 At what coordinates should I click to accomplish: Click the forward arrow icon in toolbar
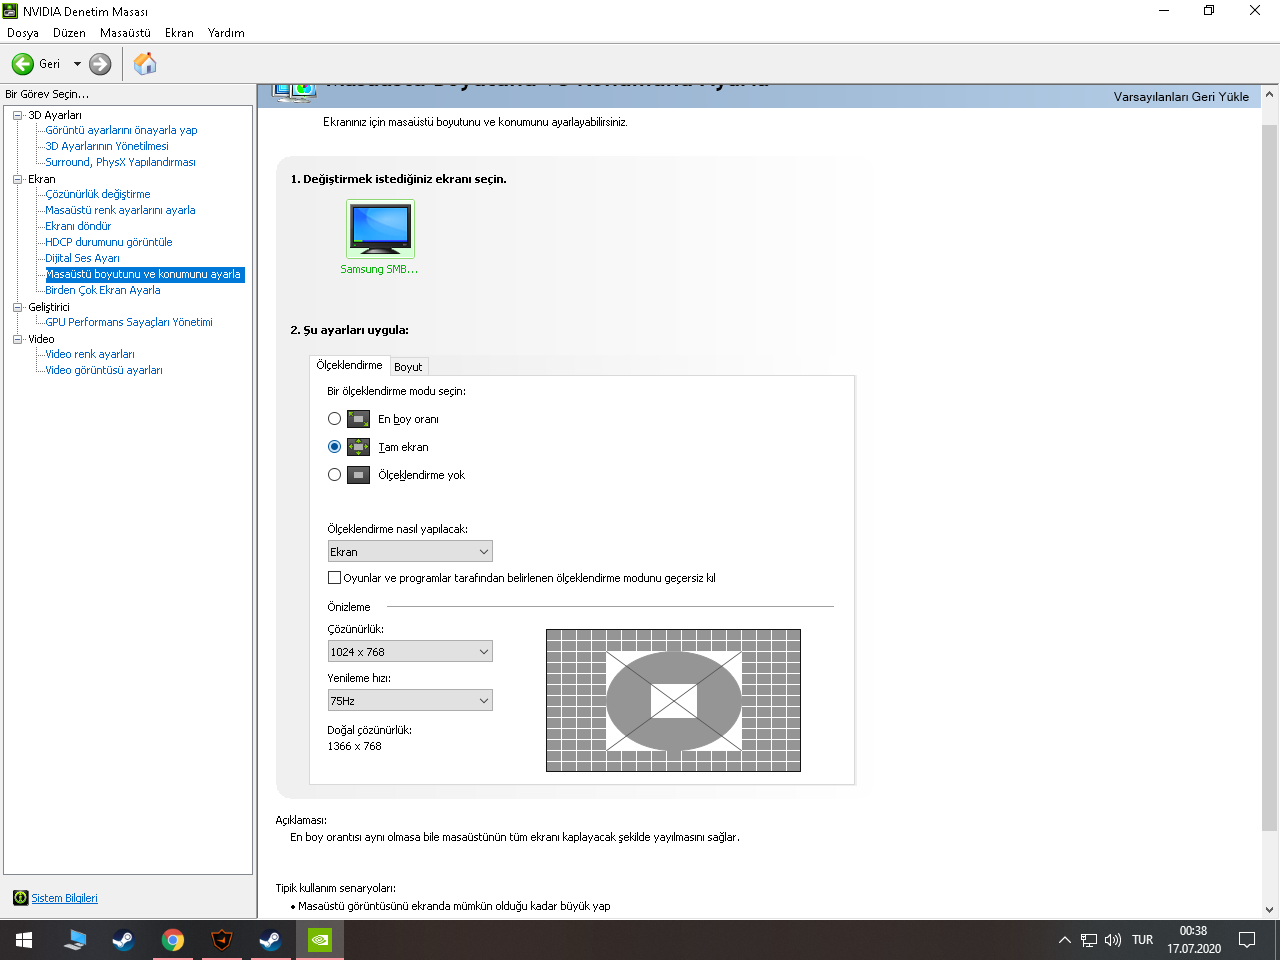click(x=100, y=64)
